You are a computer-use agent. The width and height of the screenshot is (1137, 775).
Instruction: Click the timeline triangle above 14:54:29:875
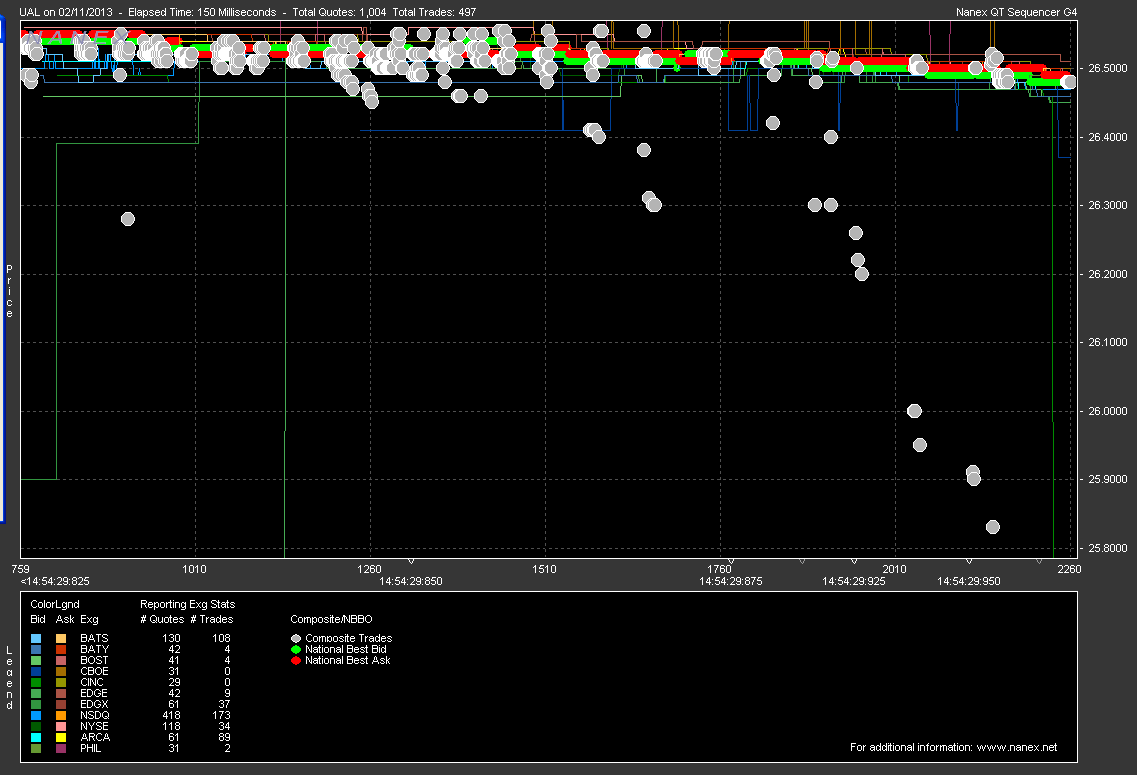[731, 562]
